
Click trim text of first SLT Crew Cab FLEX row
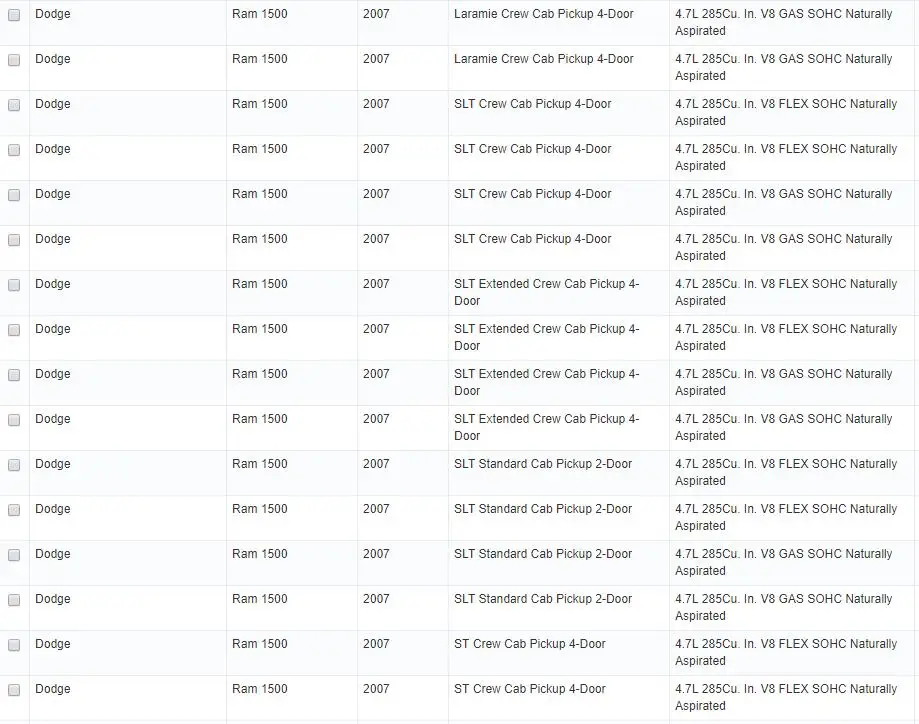(x=532, y=104)
